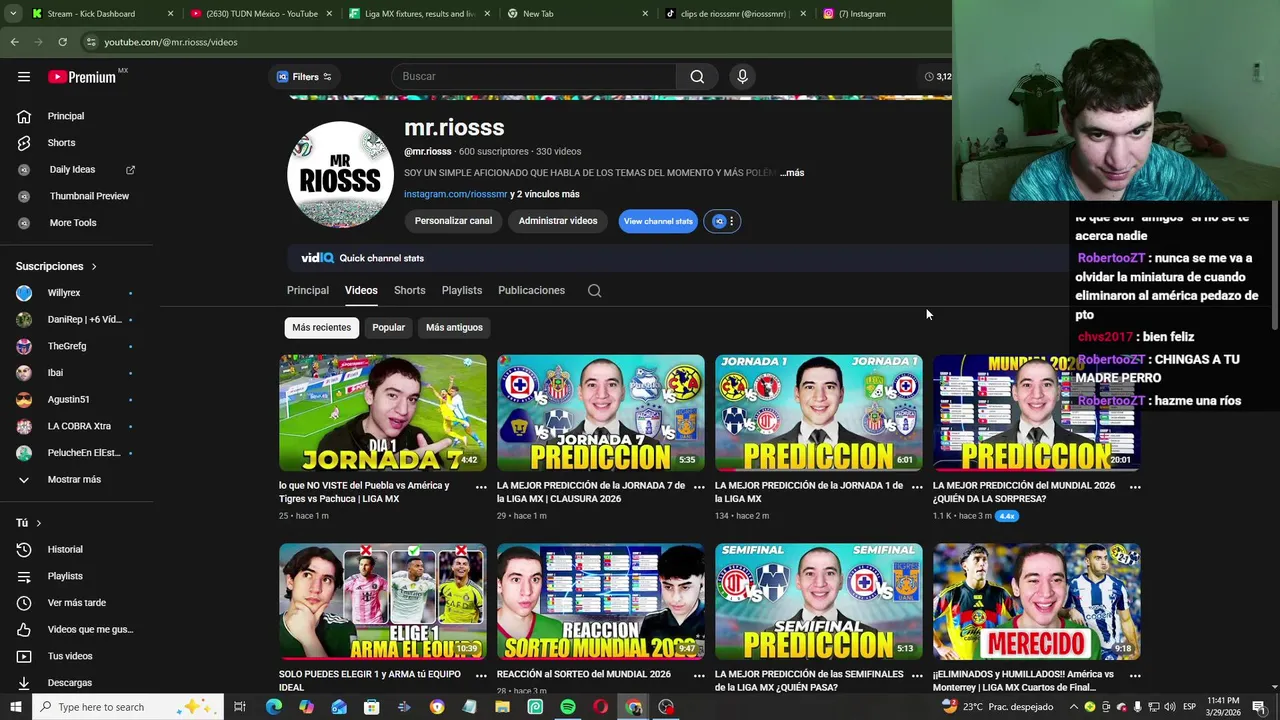The image size is (1280, 720).
Task: Open options menu for Jornada 7 prediction video
Action: (699, 487)
